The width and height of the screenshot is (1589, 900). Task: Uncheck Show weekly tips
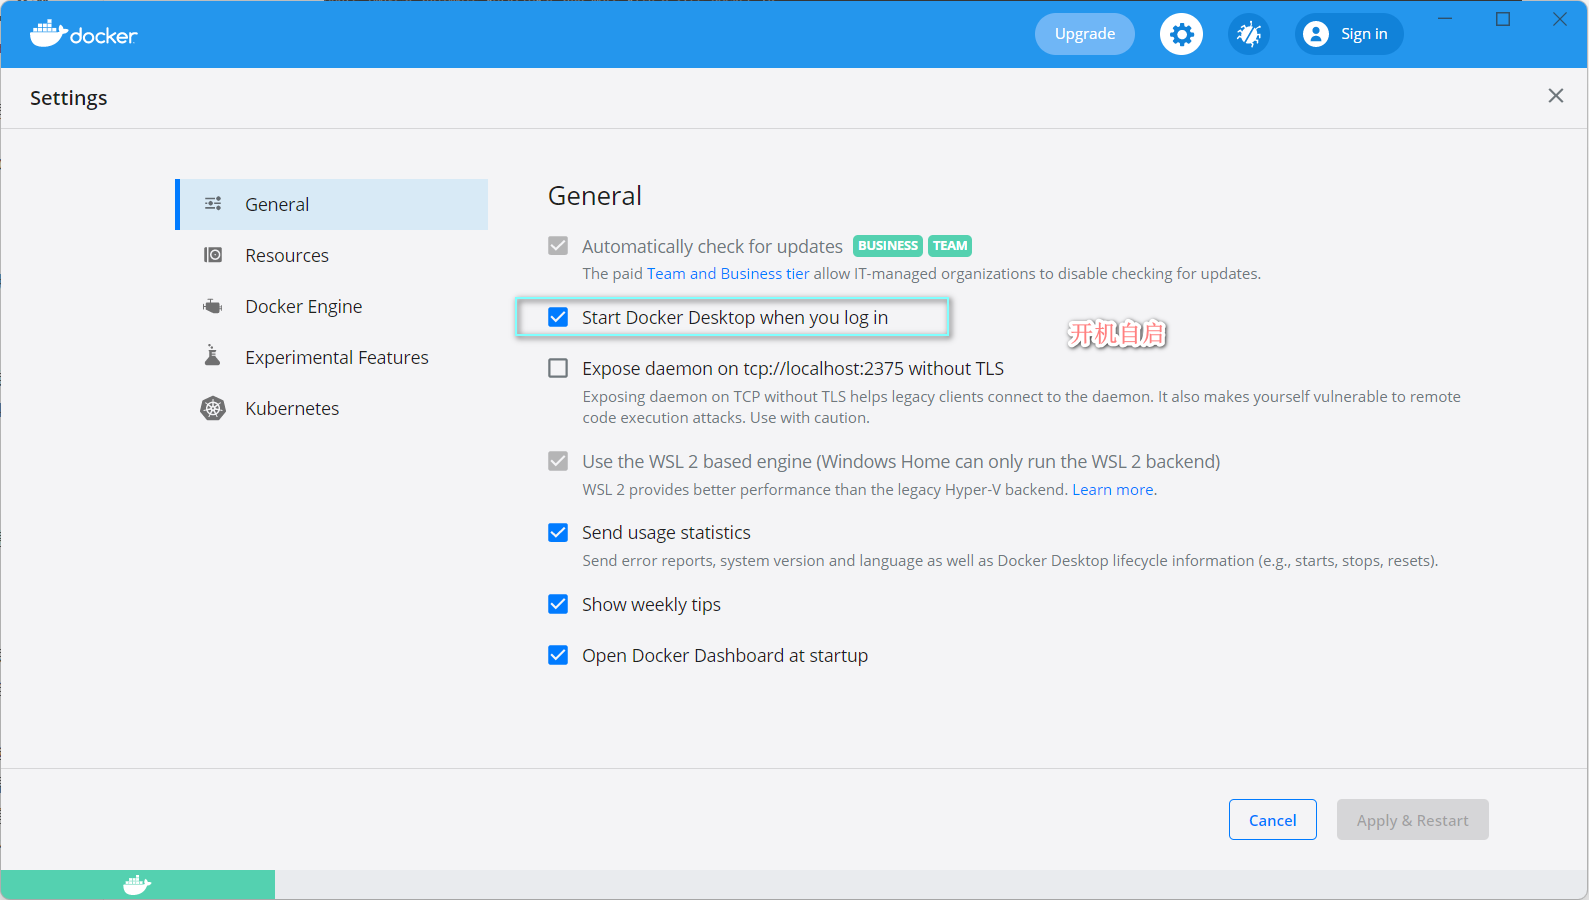(558, 604)
